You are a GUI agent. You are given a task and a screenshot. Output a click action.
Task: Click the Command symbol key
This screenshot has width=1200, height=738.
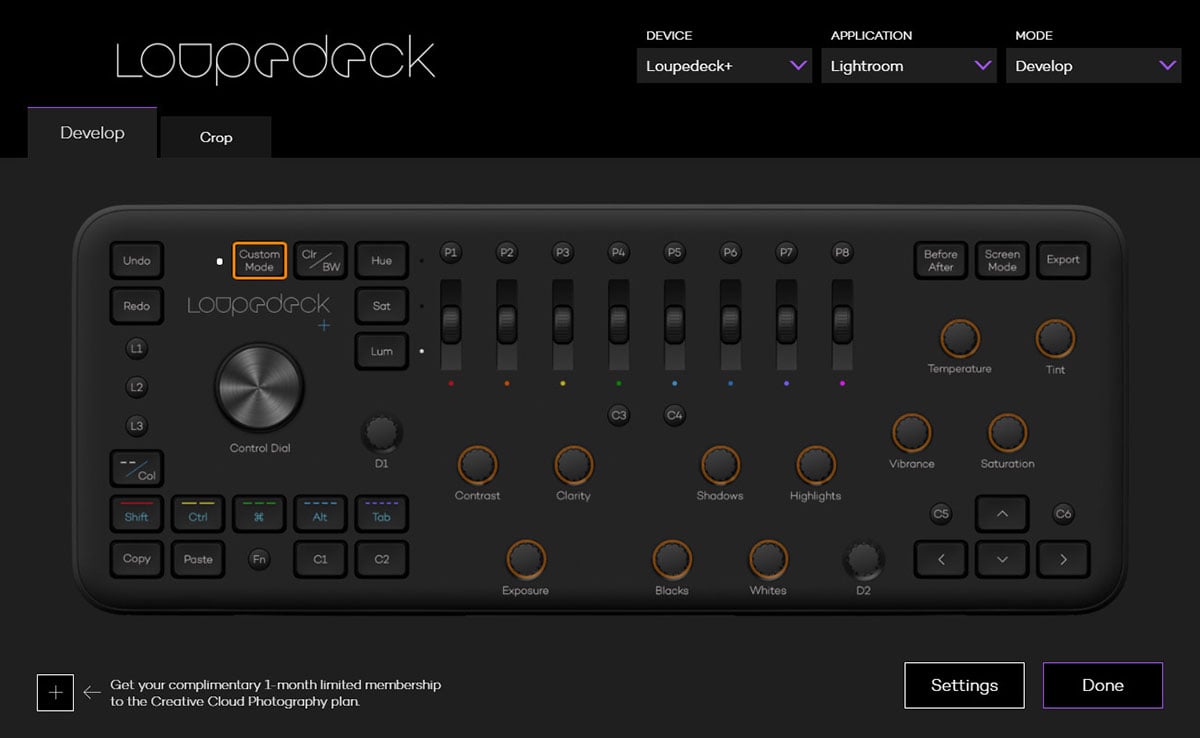[259, 513]
